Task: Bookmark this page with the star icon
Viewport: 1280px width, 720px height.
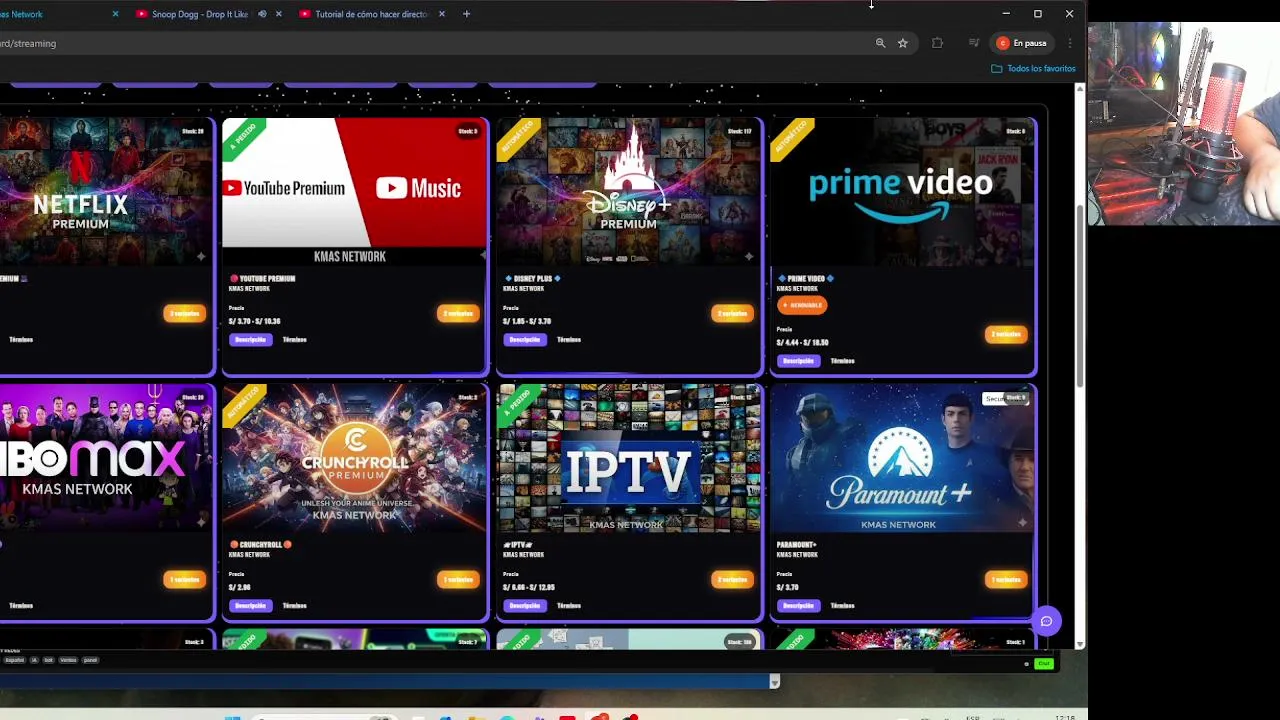Action: [902, 43]
